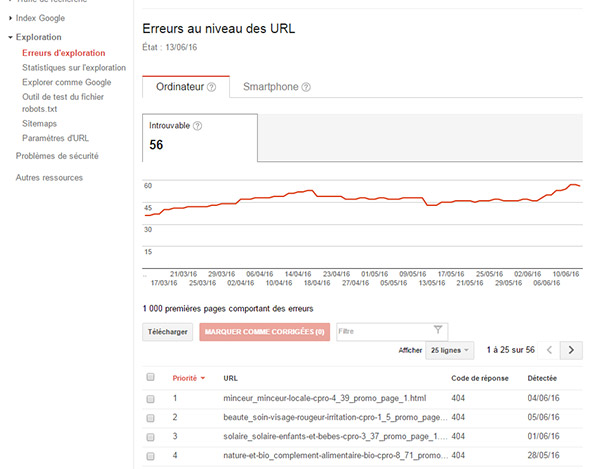This screenshot has height=469, width=600.
Task: Sort by the URL column header
Action: [x=230, y=378]
